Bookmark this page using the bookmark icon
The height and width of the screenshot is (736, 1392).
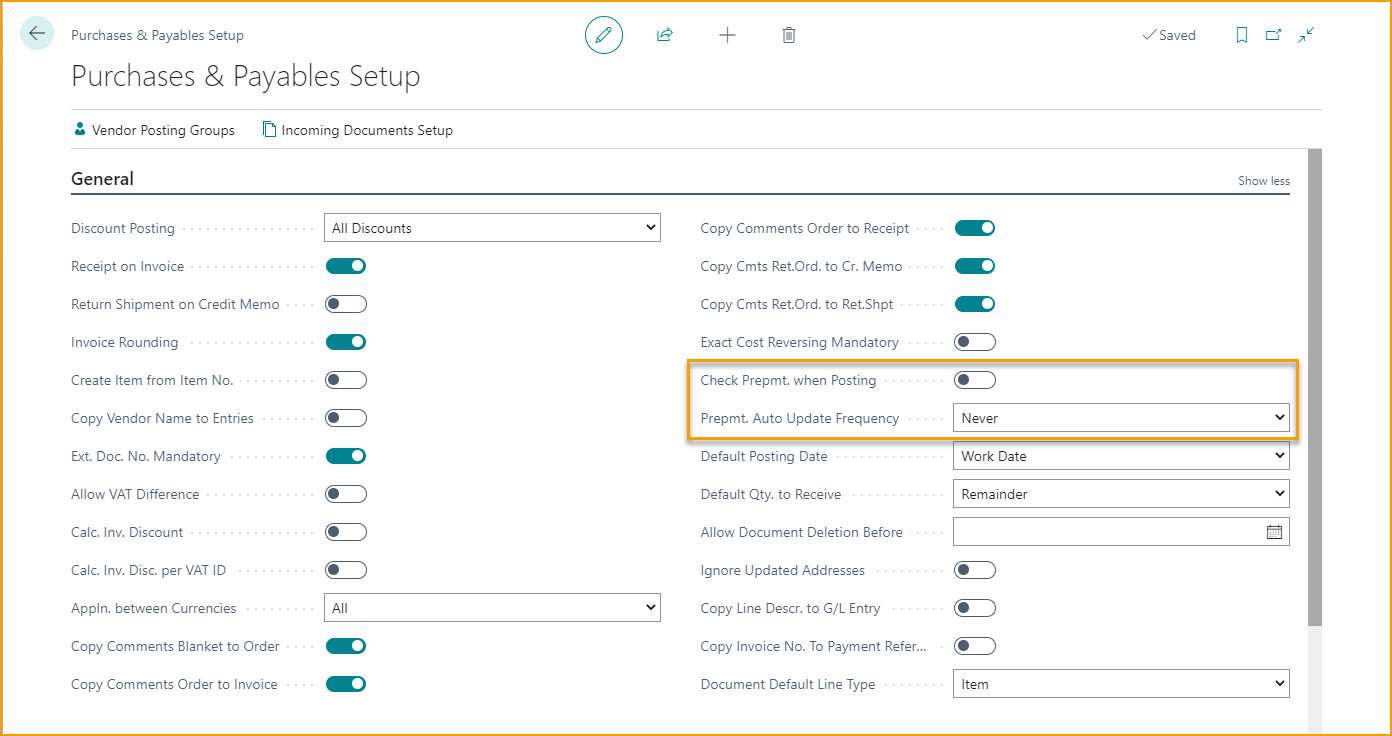(1241, 34)
